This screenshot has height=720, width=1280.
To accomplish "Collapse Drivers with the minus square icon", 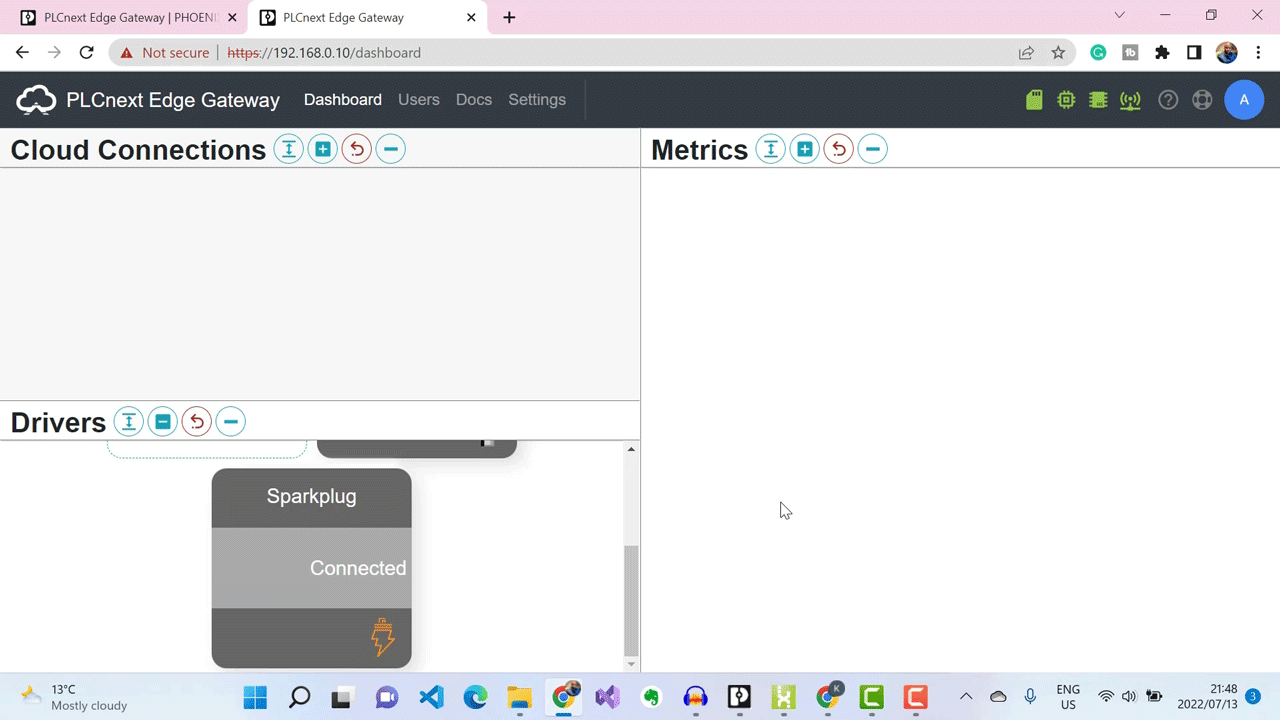I will pos(163,421).
